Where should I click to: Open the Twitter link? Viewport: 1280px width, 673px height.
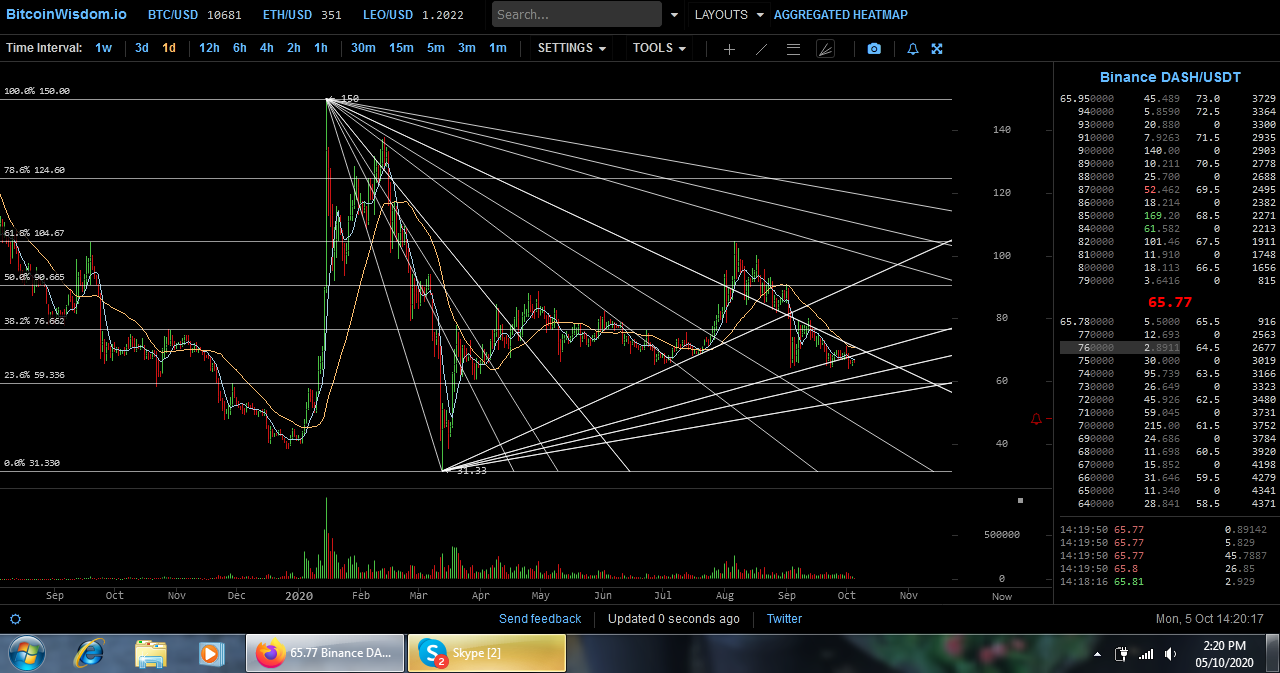784,619
